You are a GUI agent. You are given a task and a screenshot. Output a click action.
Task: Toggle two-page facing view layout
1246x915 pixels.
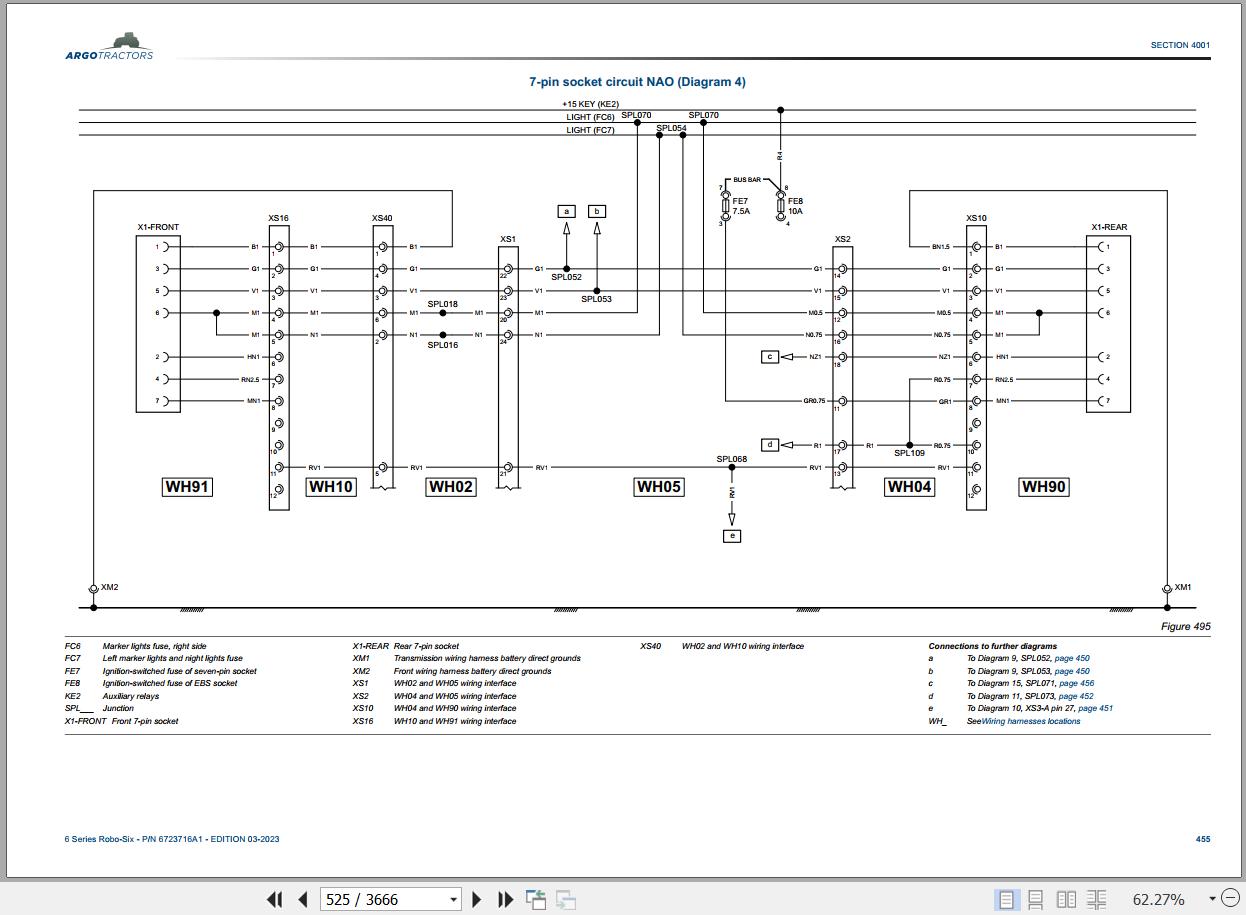(x=1066, y=899)
